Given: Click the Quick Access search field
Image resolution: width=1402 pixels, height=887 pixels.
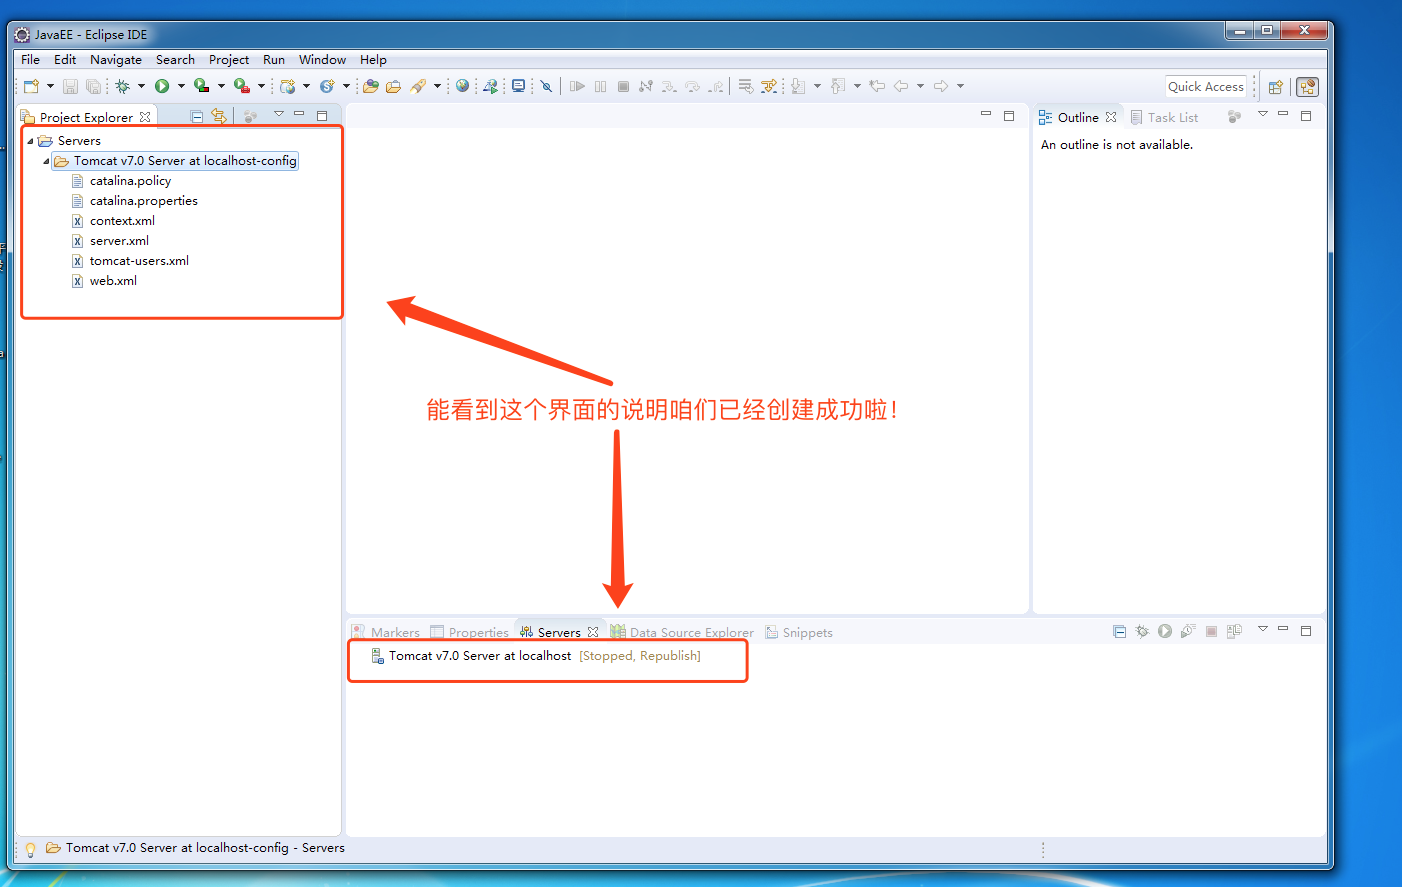Looking at the screenshot, I should coord(1206,87).
